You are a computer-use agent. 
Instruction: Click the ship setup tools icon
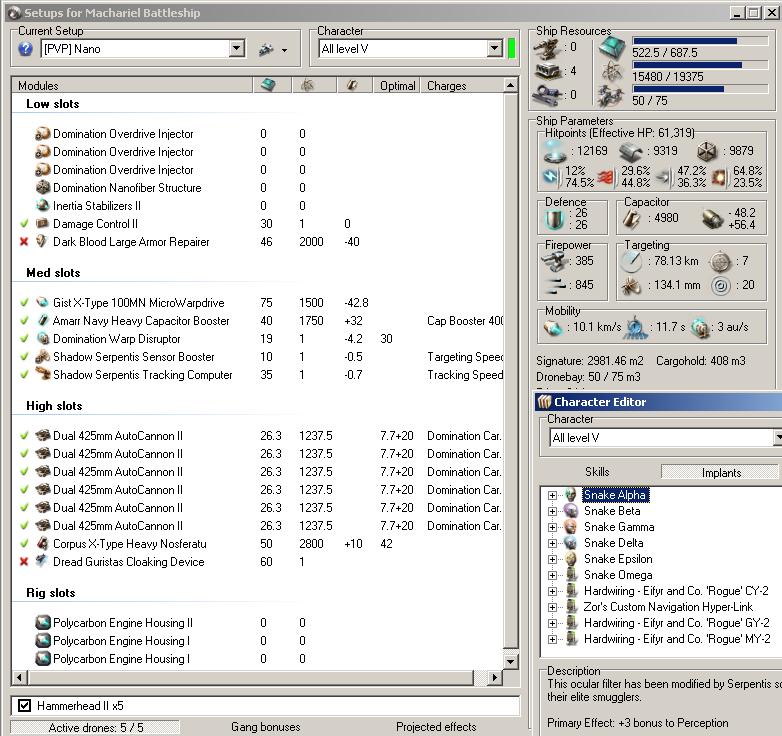click(267, 49)
